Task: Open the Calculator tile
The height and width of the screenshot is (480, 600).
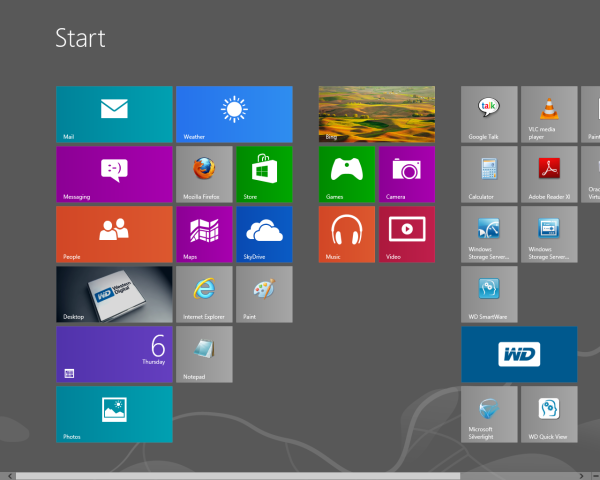Action: [489, 174]
